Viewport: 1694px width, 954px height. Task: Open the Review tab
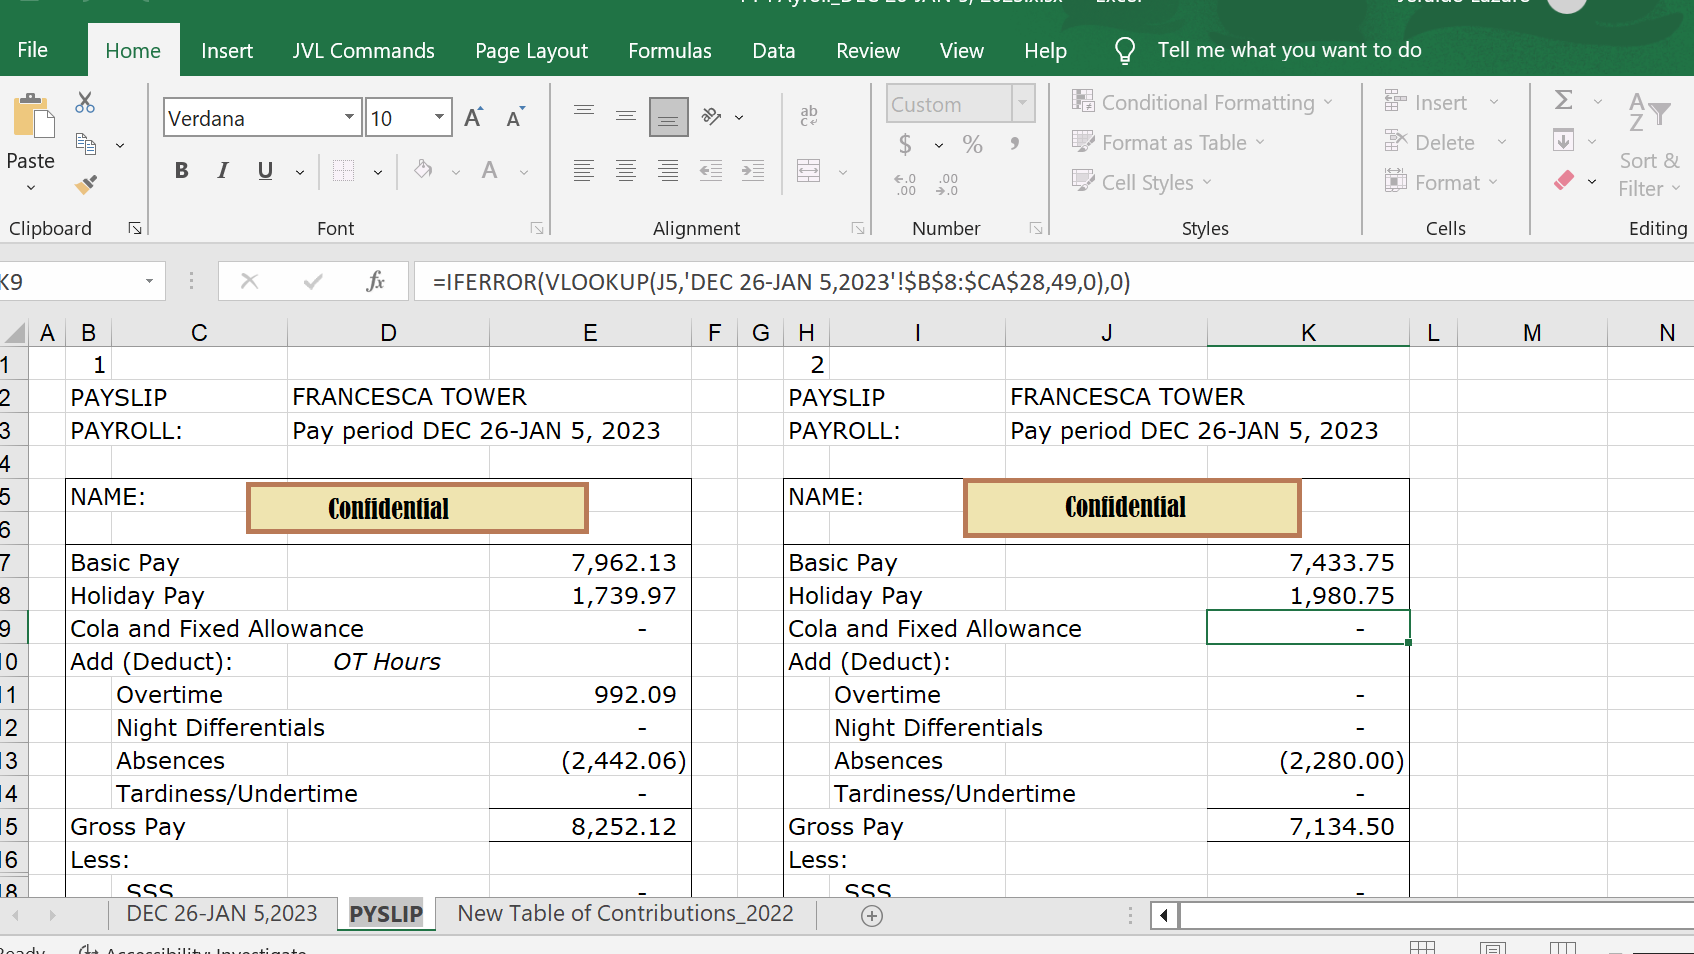(x=868, y=51)
